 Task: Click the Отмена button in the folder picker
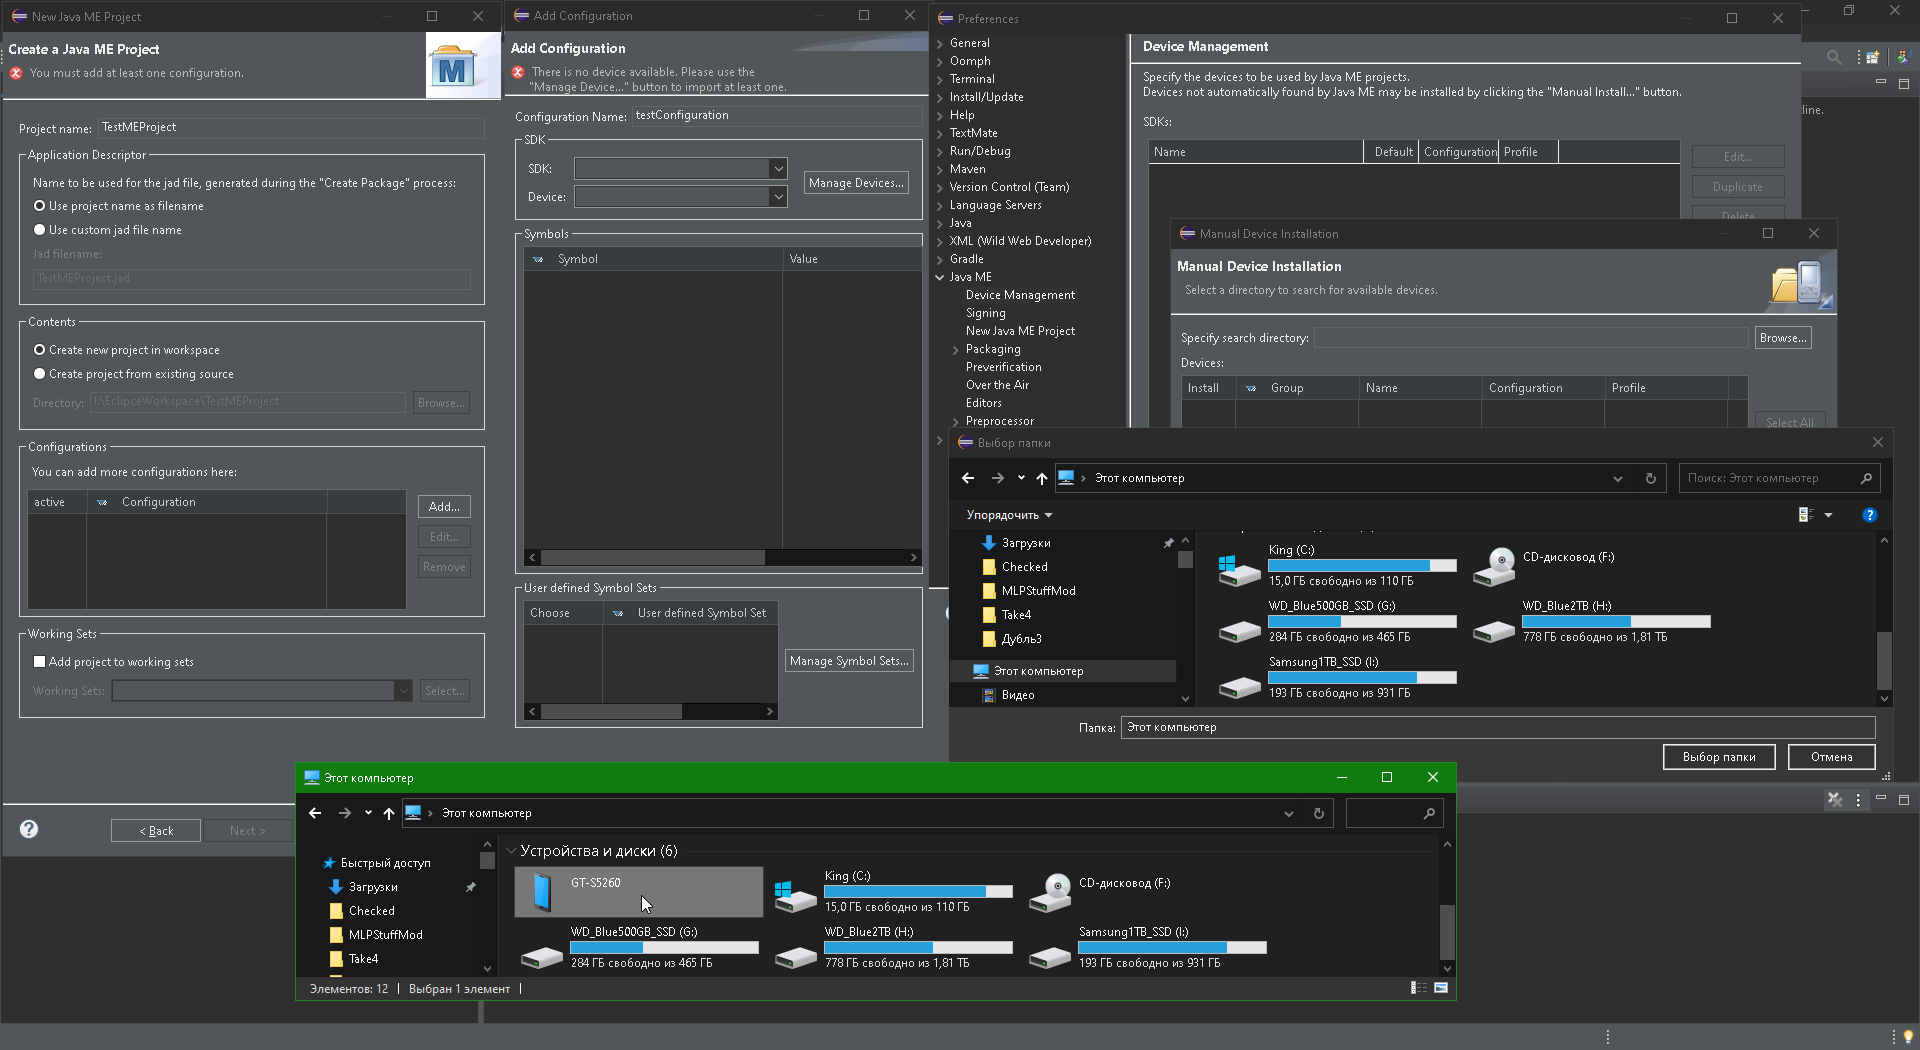tap(1831, 757)
